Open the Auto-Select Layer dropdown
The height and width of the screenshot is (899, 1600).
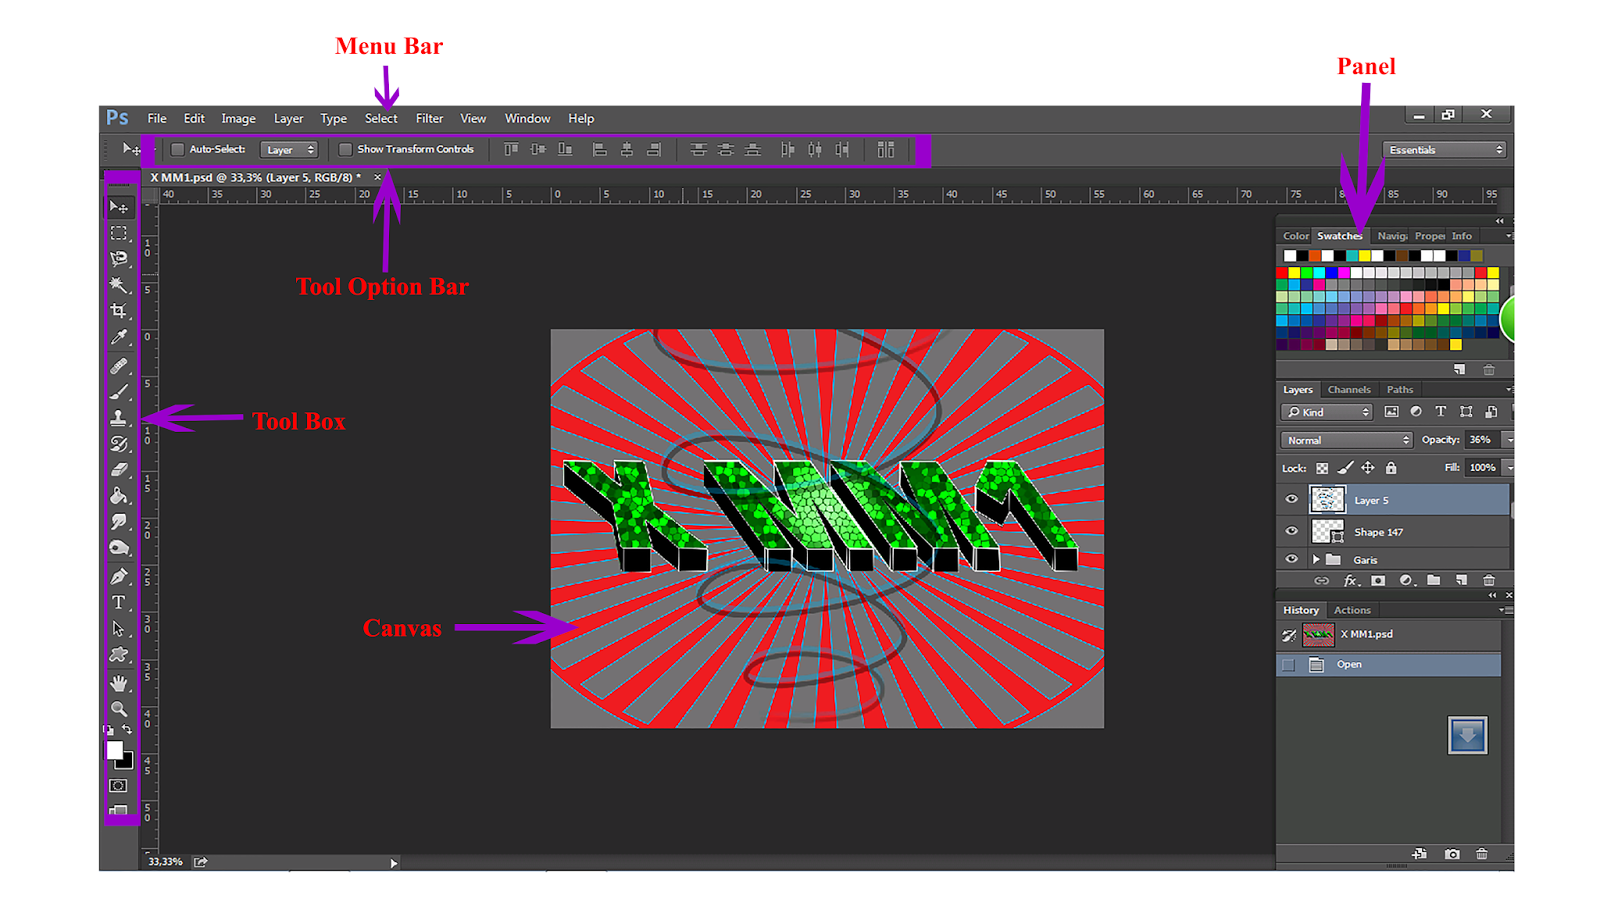click(289, 150)
